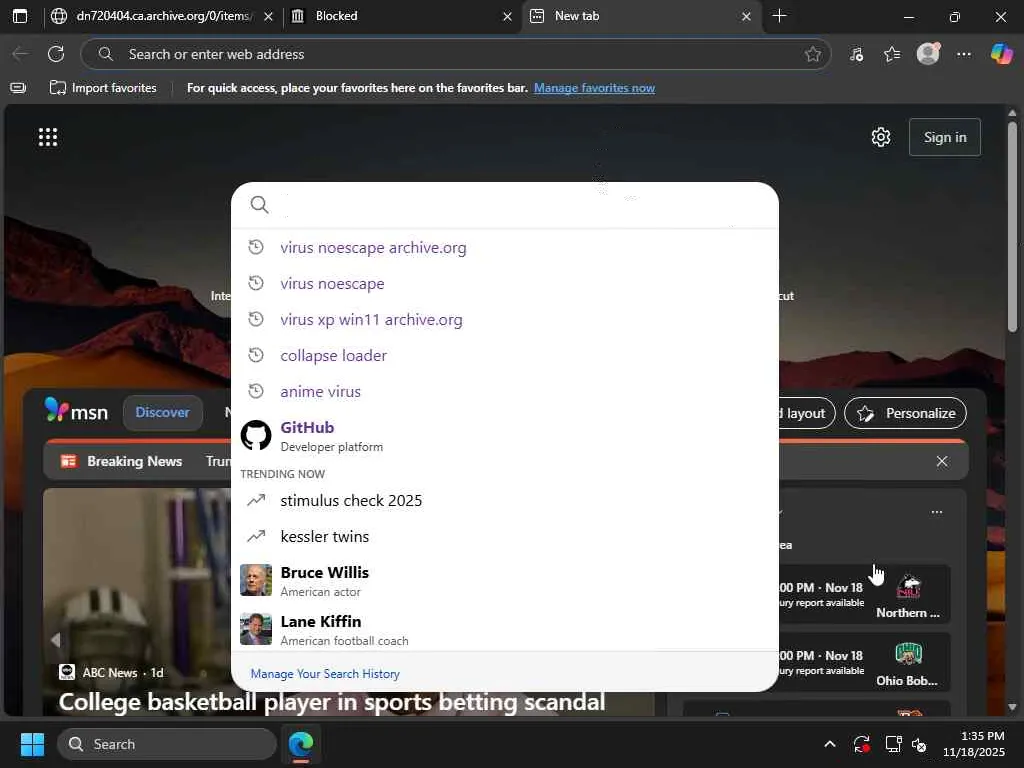Open the media control music icon
The height and width of the screenshot is (768, 1024).
point(856,54)
